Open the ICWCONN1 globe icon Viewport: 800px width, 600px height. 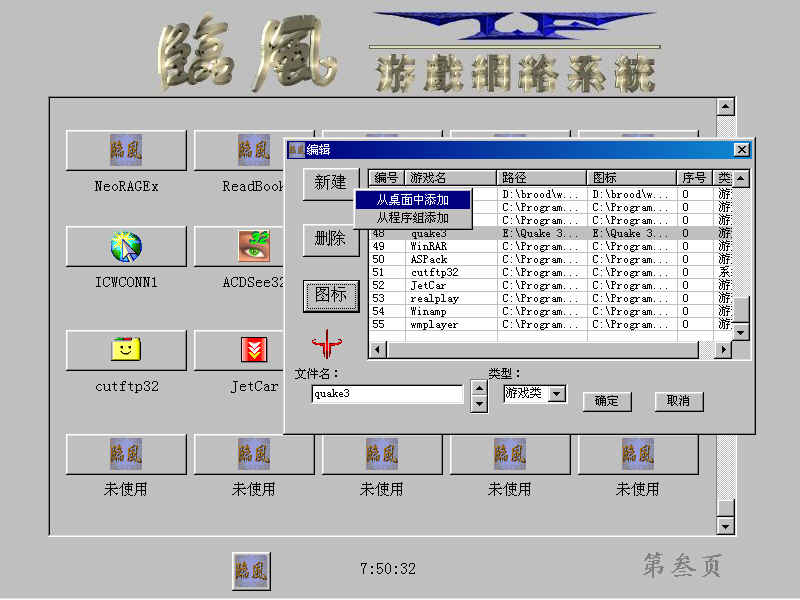(x=126, y=246)
